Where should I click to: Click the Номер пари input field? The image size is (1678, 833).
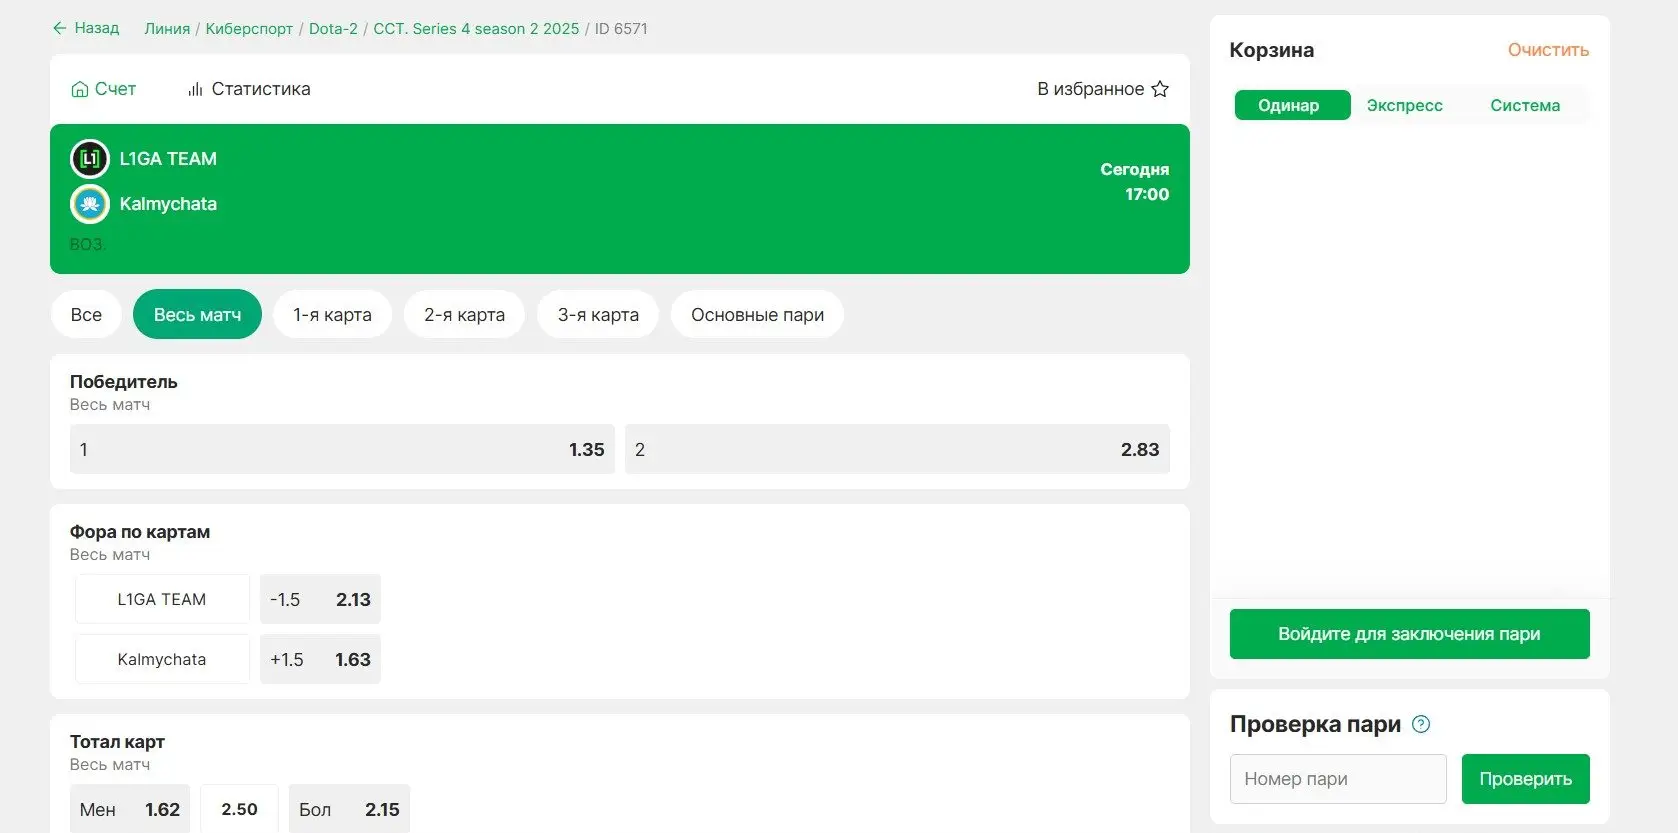[x=1337, y=779]
